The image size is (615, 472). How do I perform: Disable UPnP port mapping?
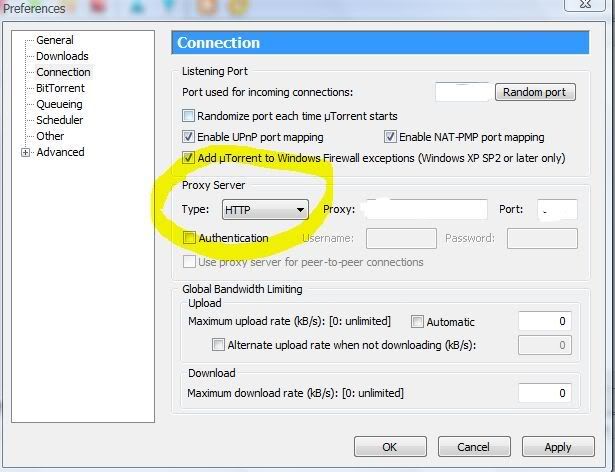point(189,137)
